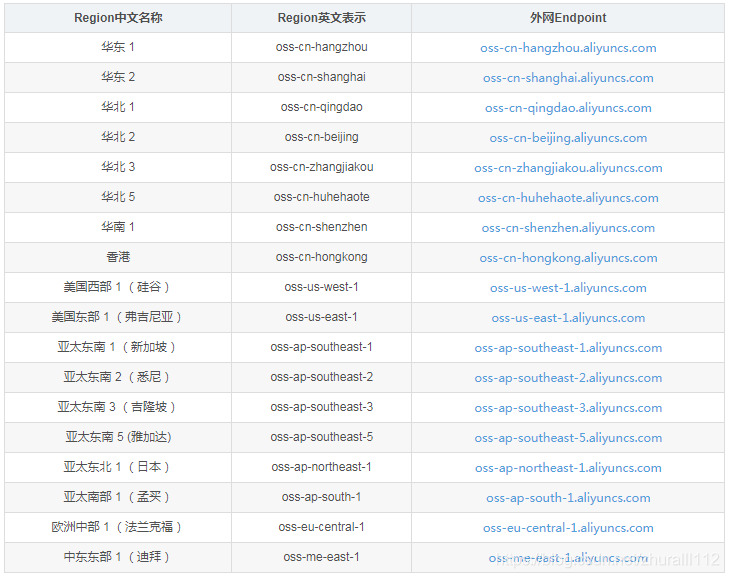
Task: Select the 亚太东北 1（日本）cell
Action: coord(118,467)
